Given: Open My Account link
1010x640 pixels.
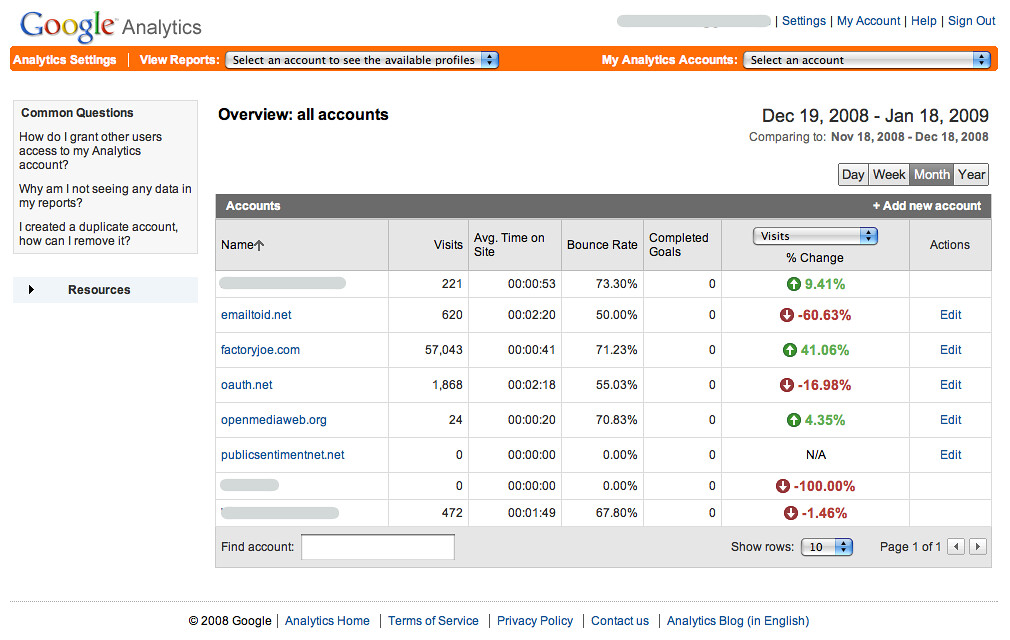Looking at the screenshot, I should pos(868,21).
